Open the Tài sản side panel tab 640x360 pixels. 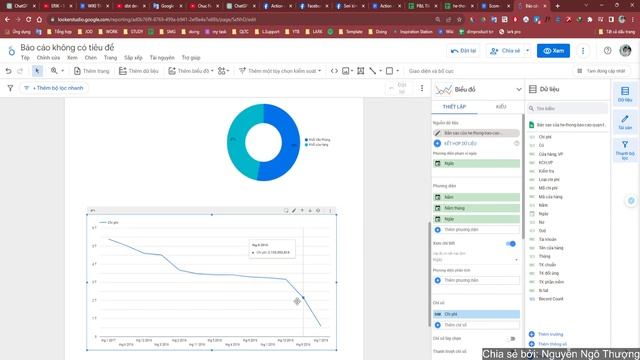point(624,122)
